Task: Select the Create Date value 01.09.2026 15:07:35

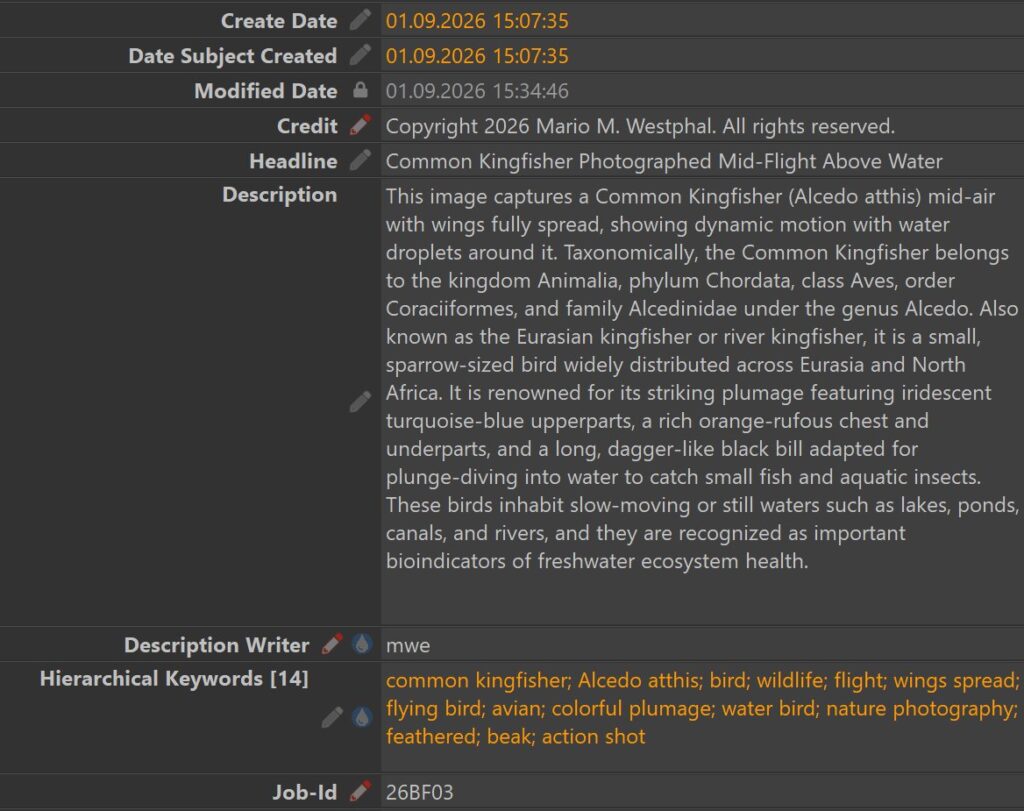Action: coord(477,21)
